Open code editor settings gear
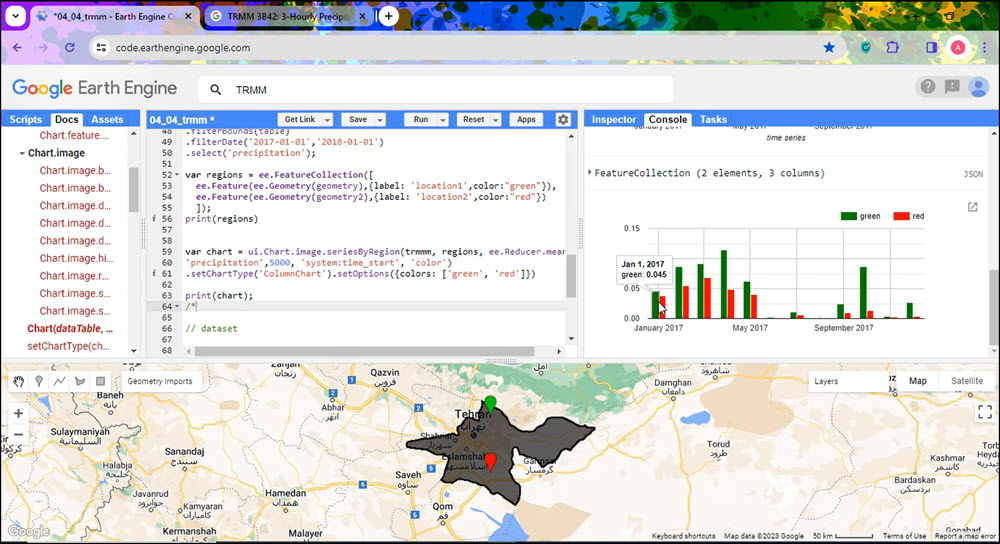The height and width of the screenshot is (544, 1000). click(x=563, y=119)
